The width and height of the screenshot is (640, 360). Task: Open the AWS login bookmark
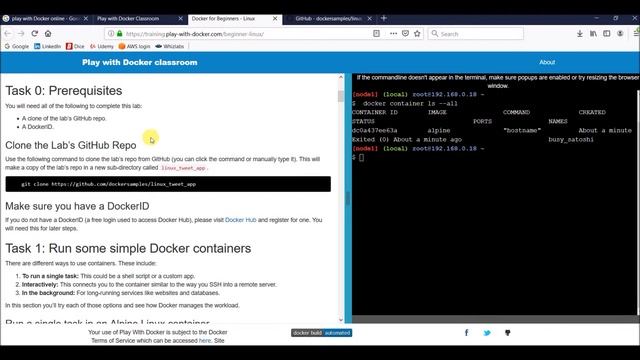coord(134,47)
